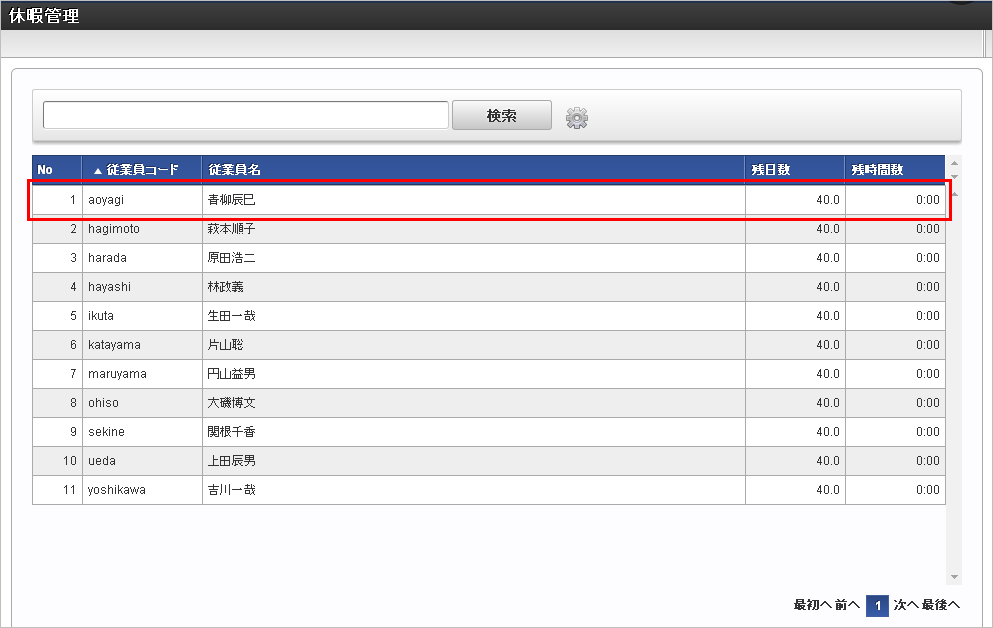Select employee code ohiso cell
The width and height of the screenshot is (993, 628).
click(x=142, y=403)
